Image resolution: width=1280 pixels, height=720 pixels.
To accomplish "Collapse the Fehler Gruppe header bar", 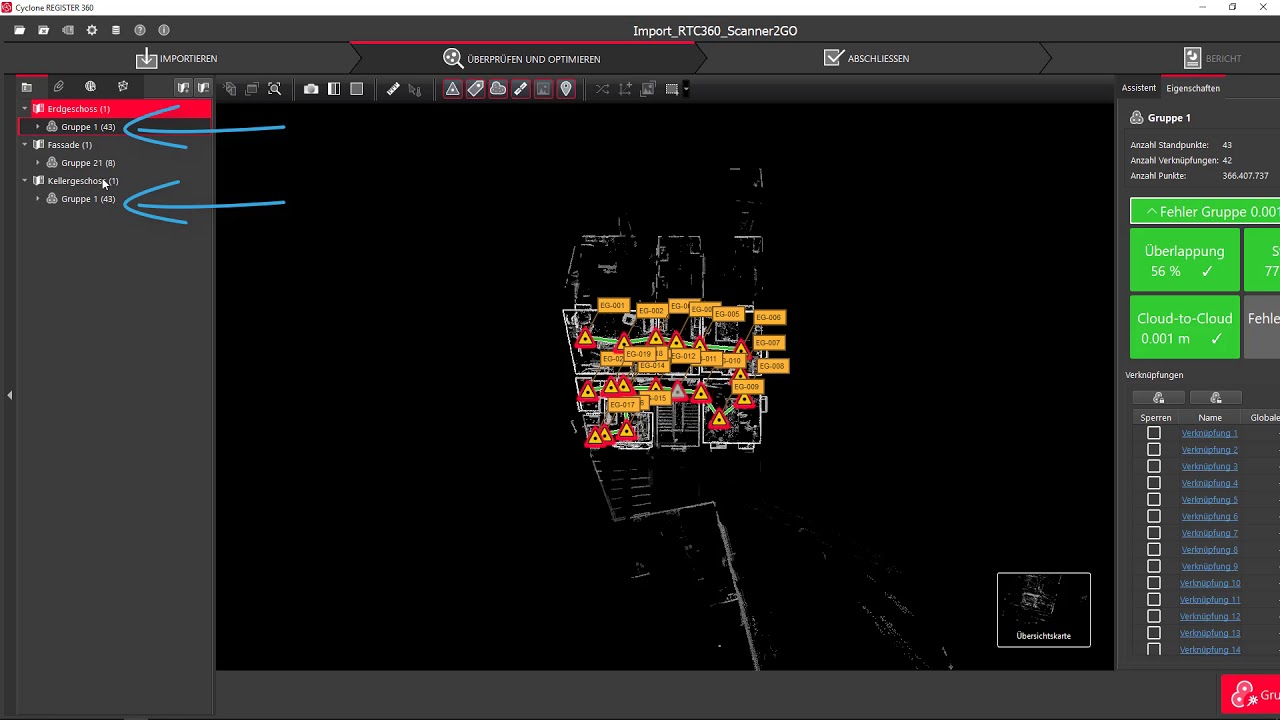I will 1205,212.
